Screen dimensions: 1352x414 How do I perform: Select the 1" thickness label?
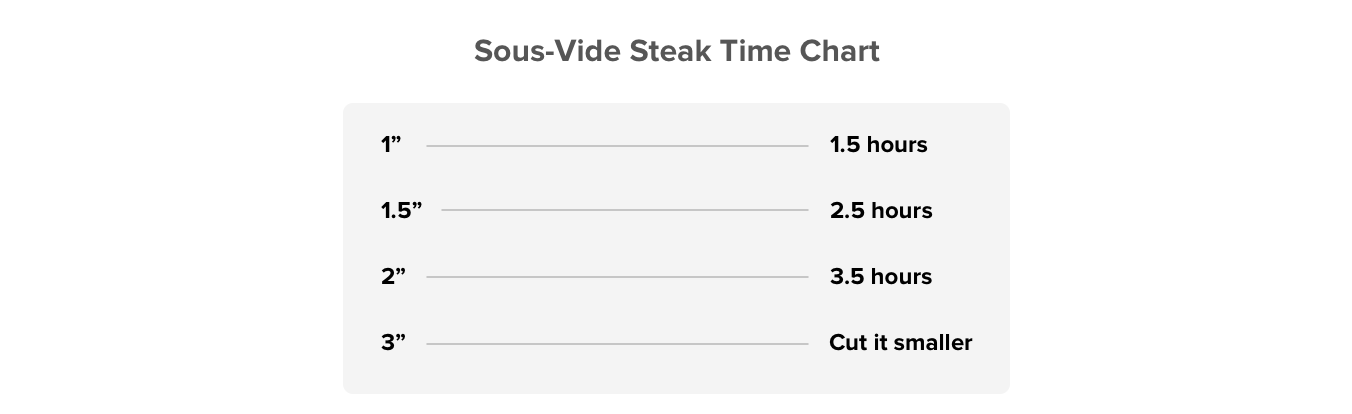coord(391,145)
